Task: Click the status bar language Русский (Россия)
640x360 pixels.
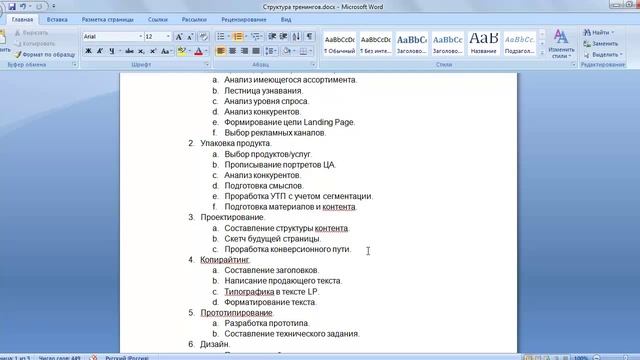Action: click(x=127, y=358)
